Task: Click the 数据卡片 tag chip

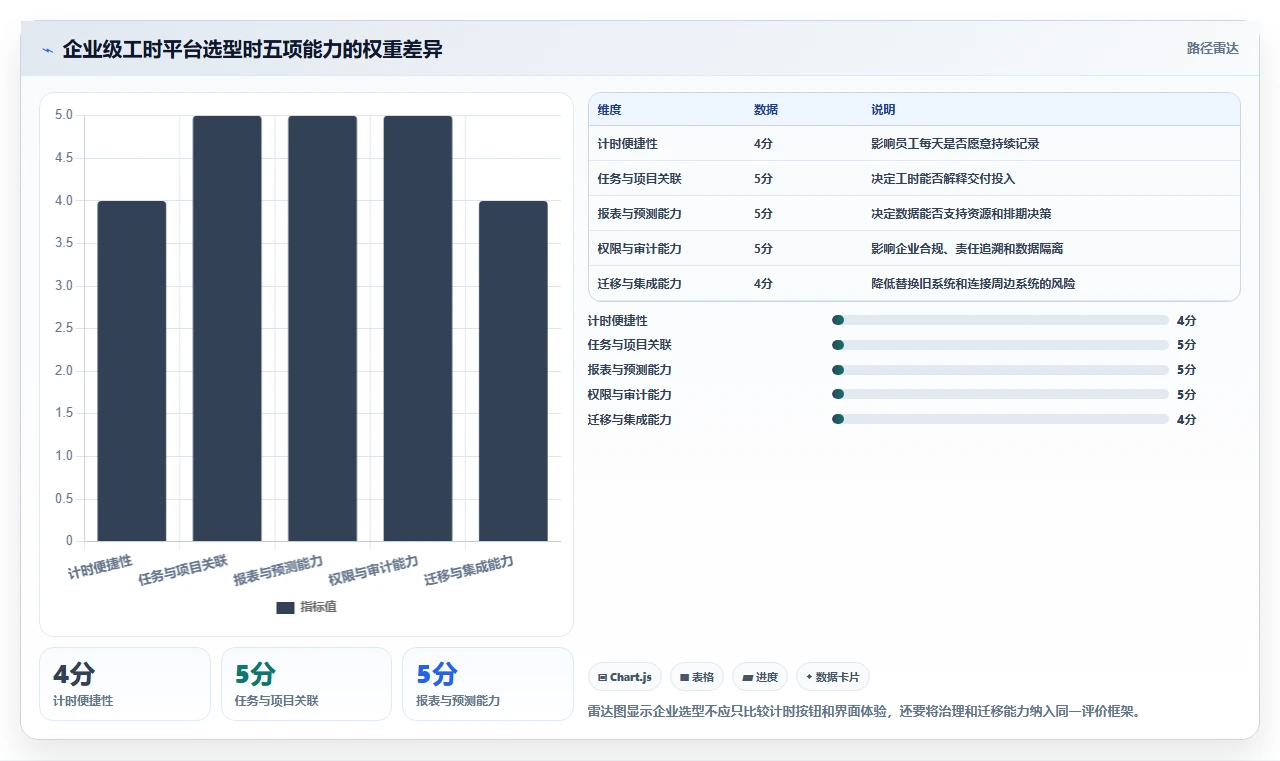Action: pyautogui.click(x=832, y=677)
